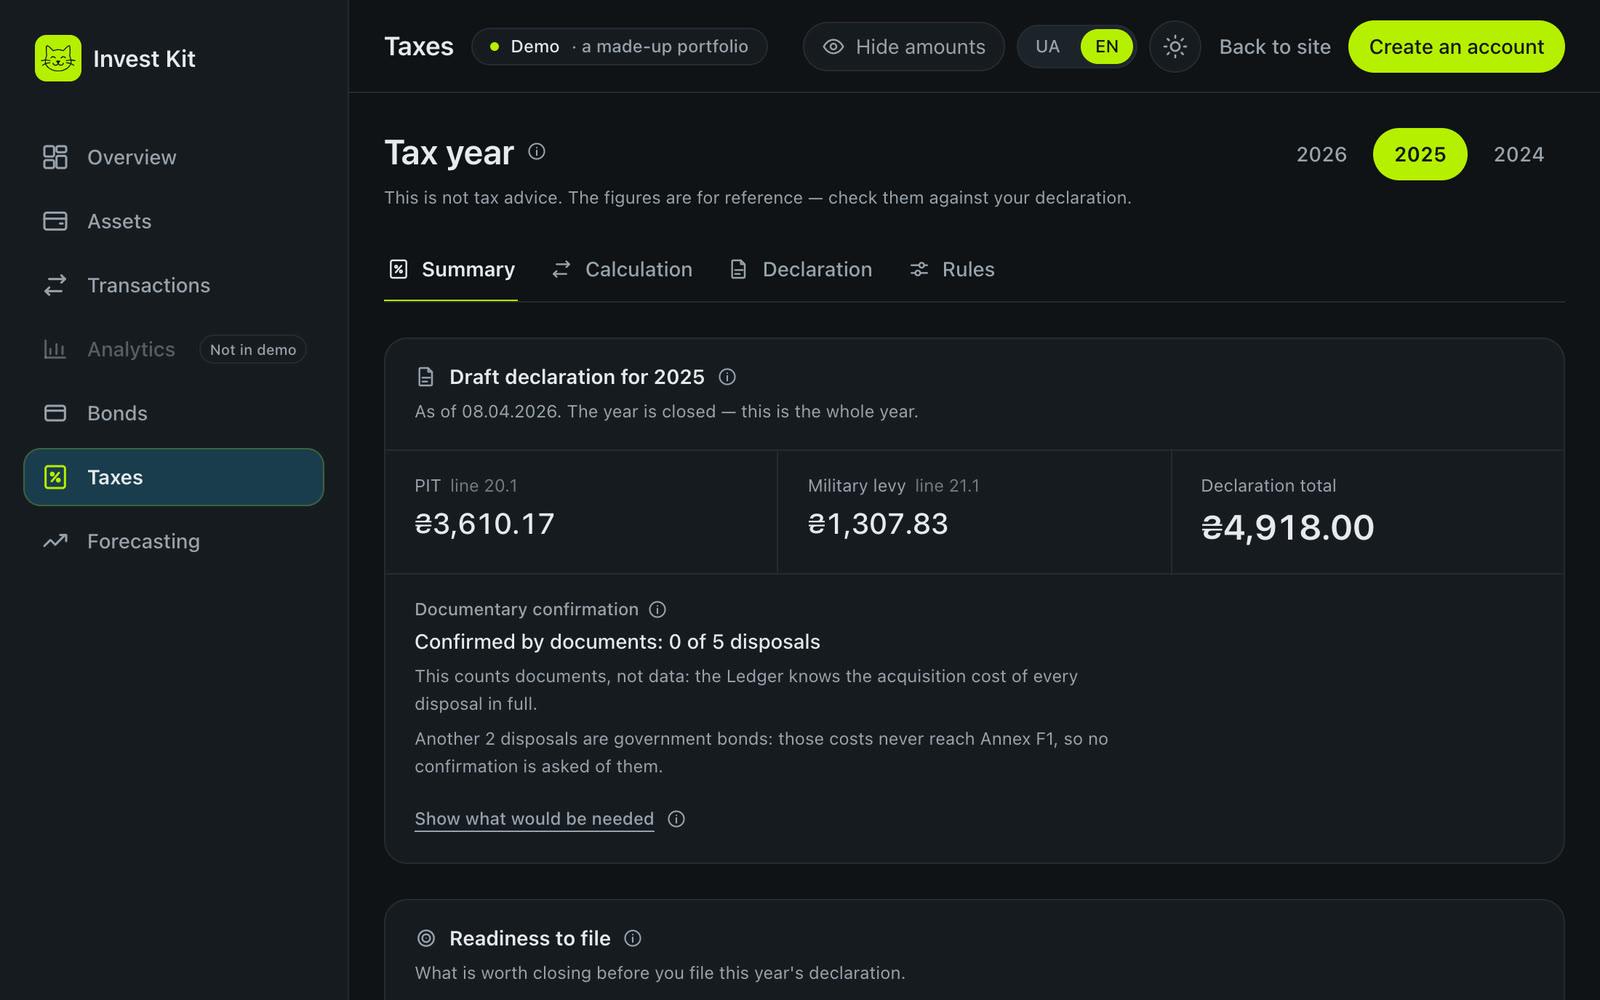Click Create an account button
This screenshot has width=1600, height=1000.
coord(1456,47)
